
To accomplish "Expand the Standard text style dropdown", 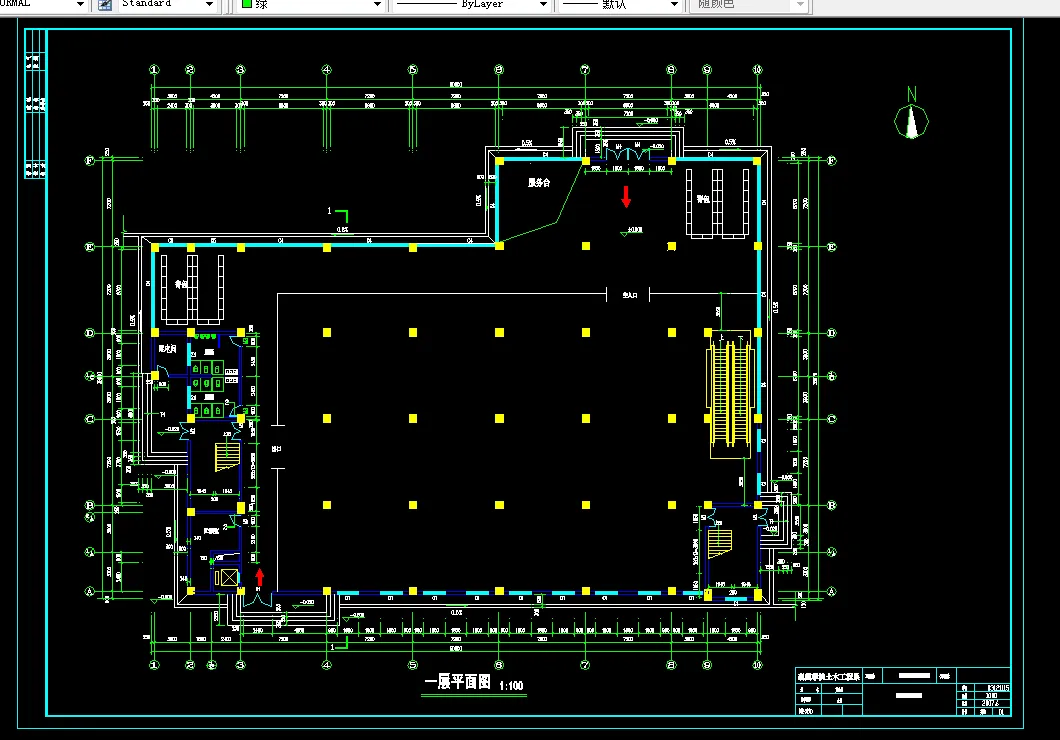I will pyautogui.click(x=209, y=5).
